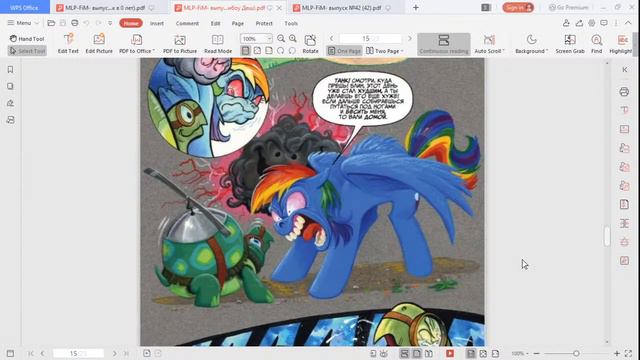
Task: Click the status bar page number field
Action: tap(78, 353)
